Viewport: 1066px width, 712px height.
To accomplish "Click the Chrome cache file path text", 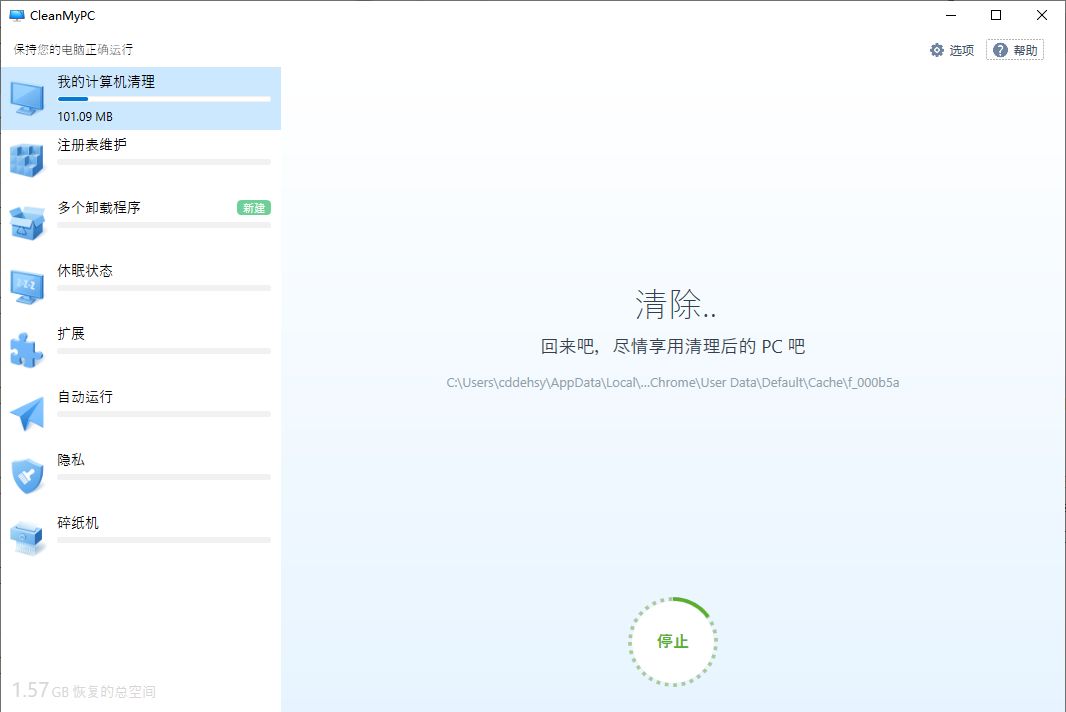I will tap(672, 382).
